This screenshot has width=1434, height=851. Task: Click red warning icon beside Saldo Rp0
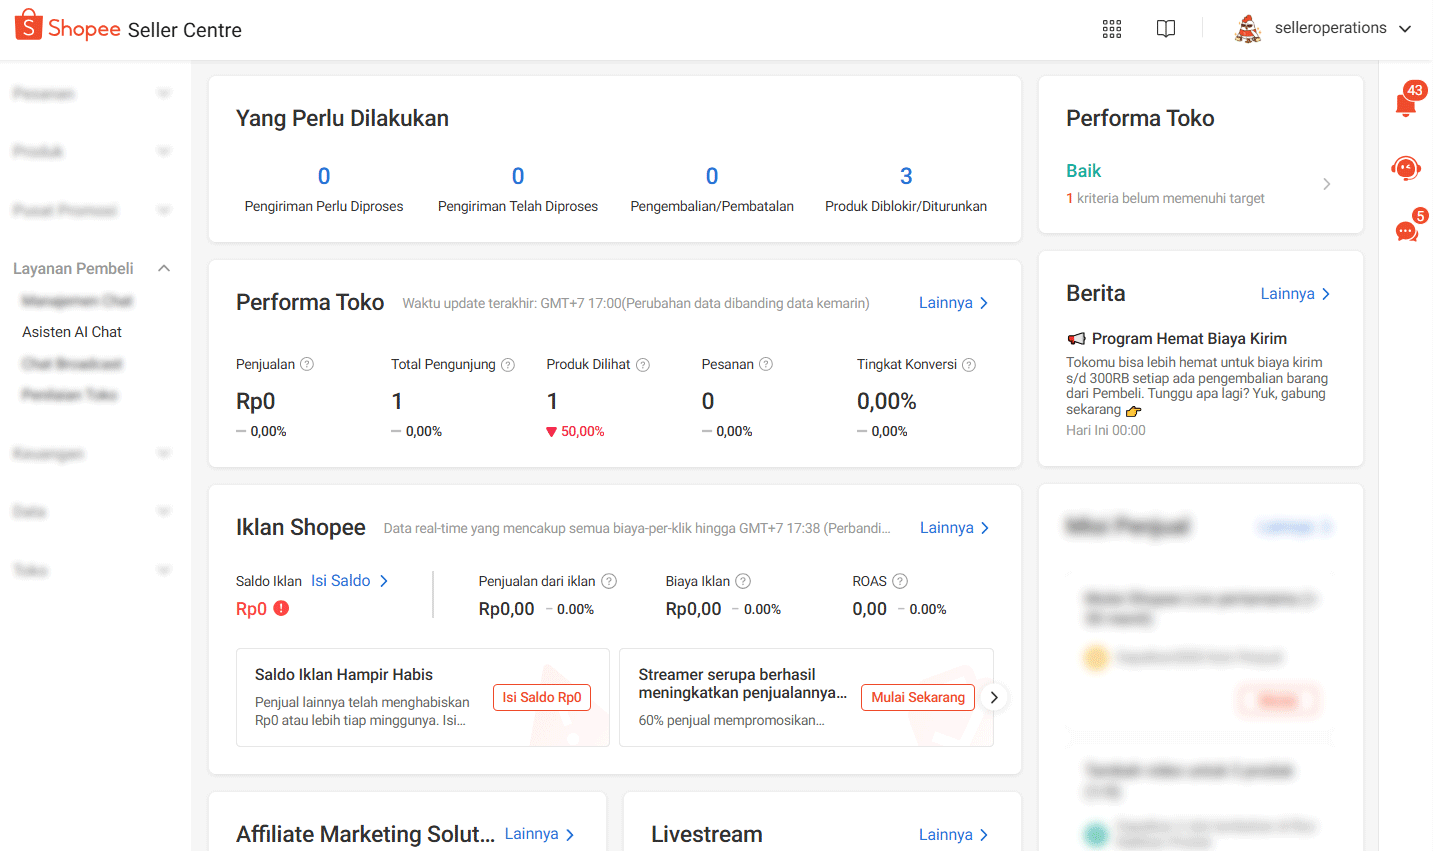pos(281,608)
